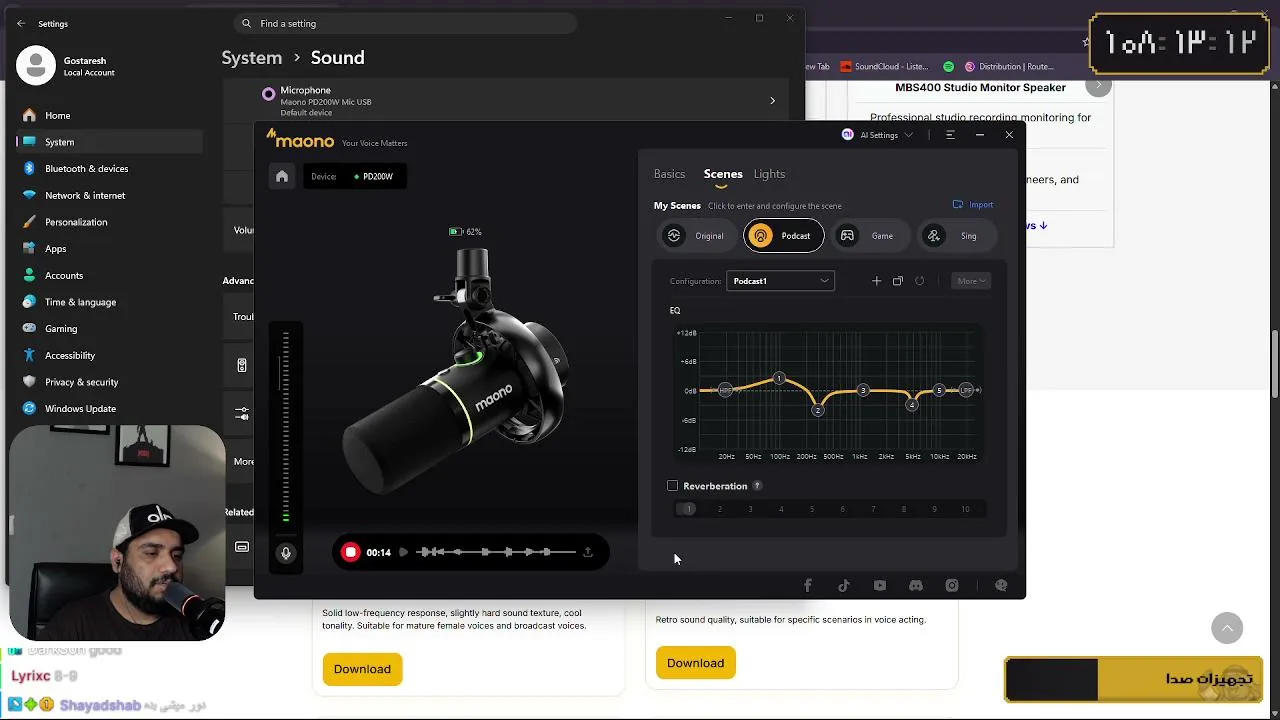Set reverberation level to 5
This screenshot has width=1280, height=720.
812,509
